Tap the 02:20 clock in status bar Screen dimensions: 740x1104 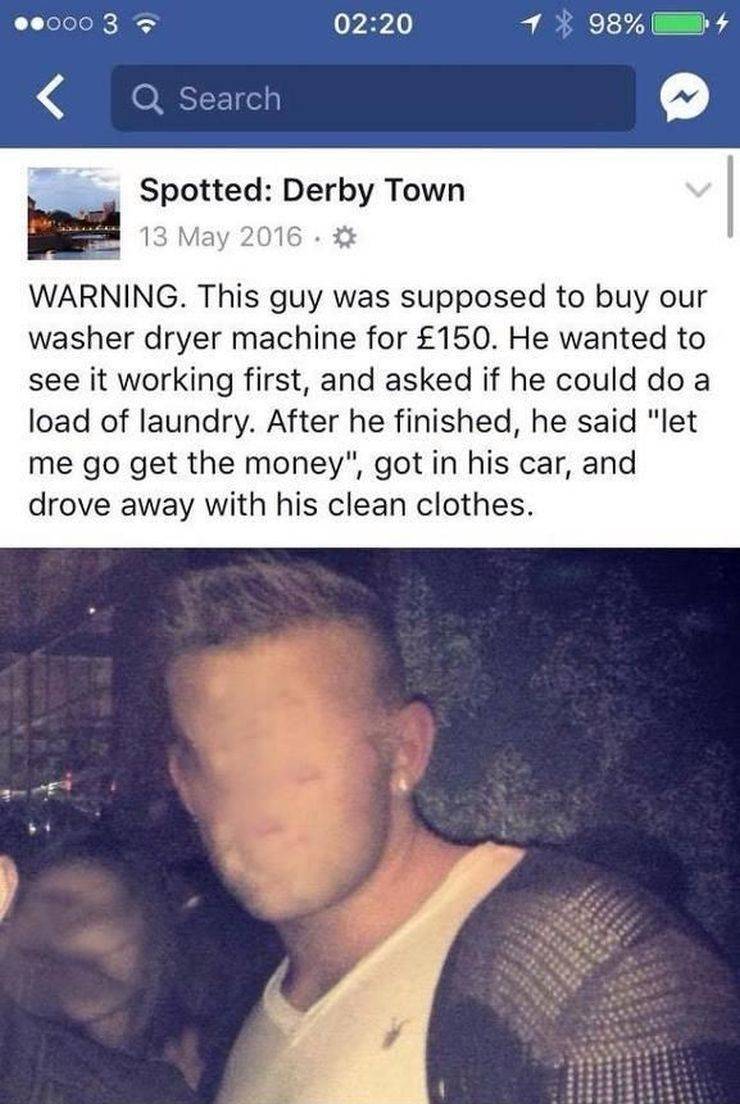pyautogui.click(x=372, y=25)
